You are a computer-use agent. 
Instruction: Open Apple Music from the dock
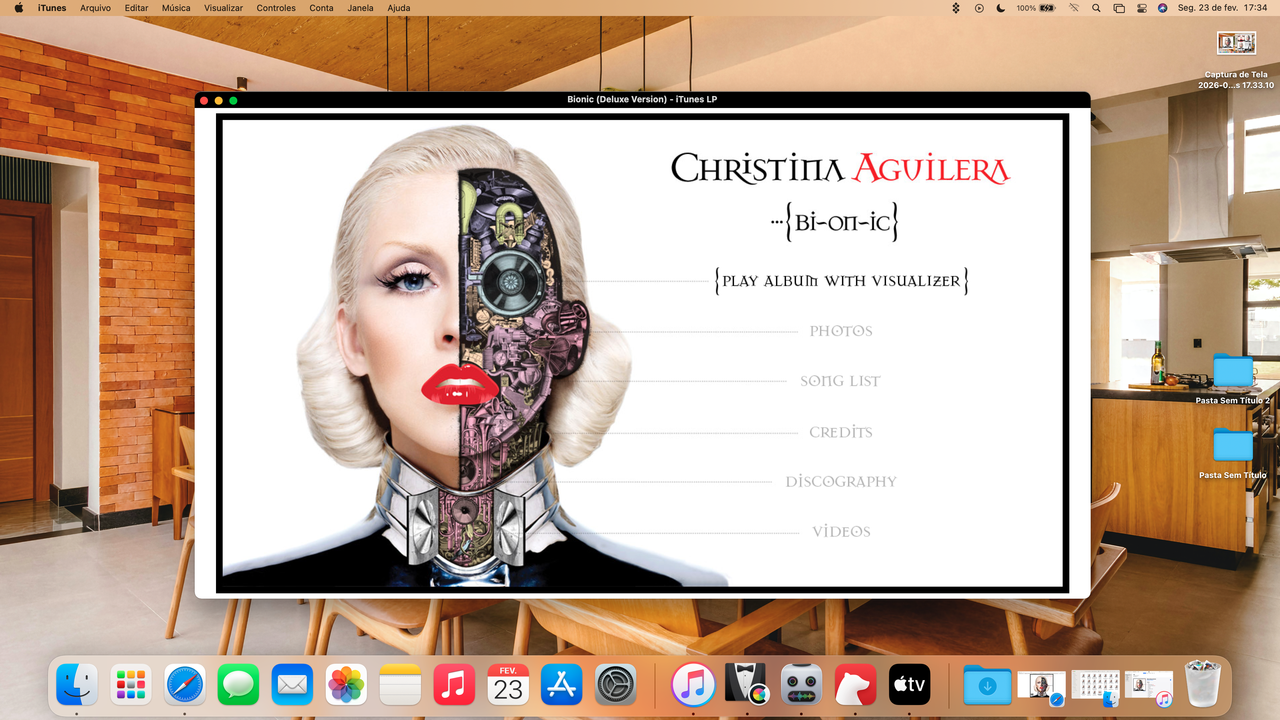click(x=454, y=685)
